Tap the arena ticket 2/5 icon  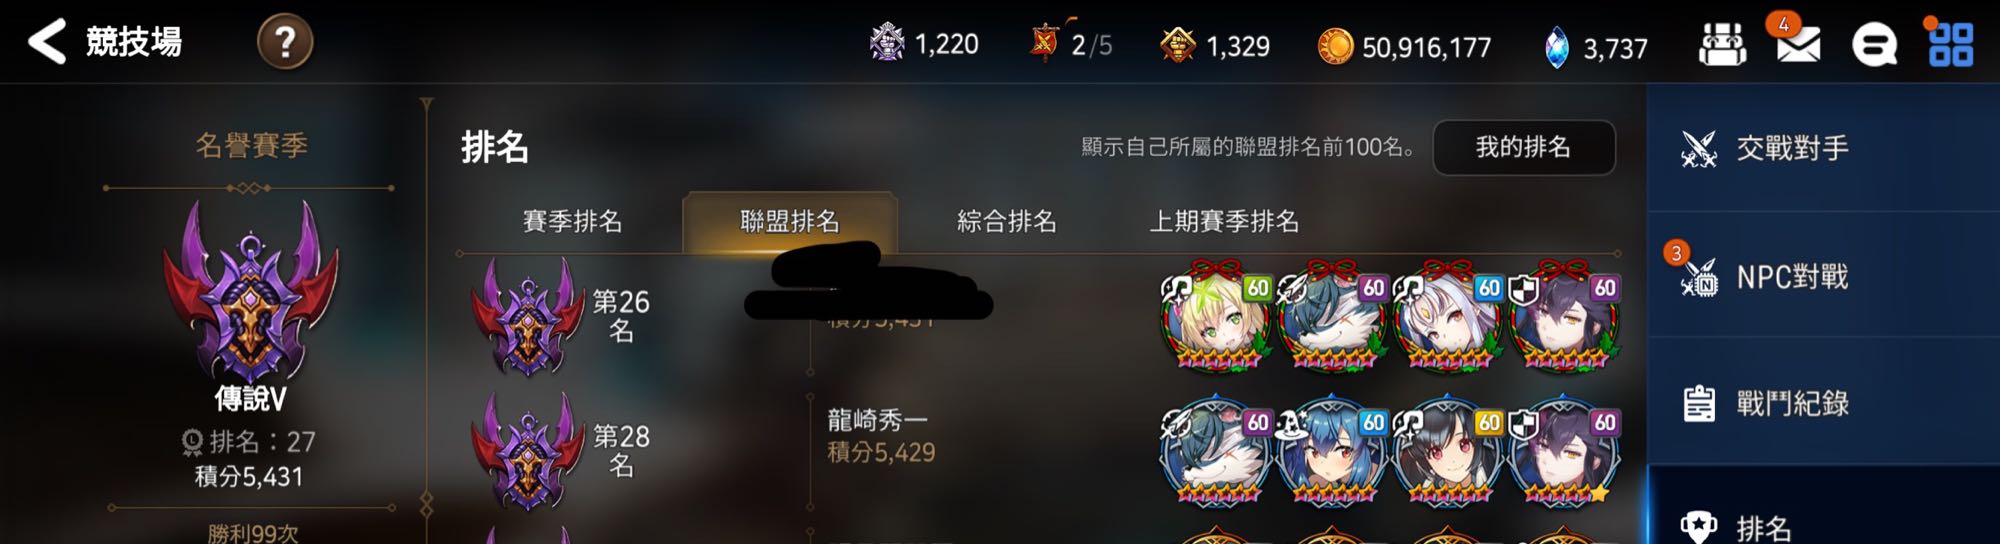(x=1044, y=42)
